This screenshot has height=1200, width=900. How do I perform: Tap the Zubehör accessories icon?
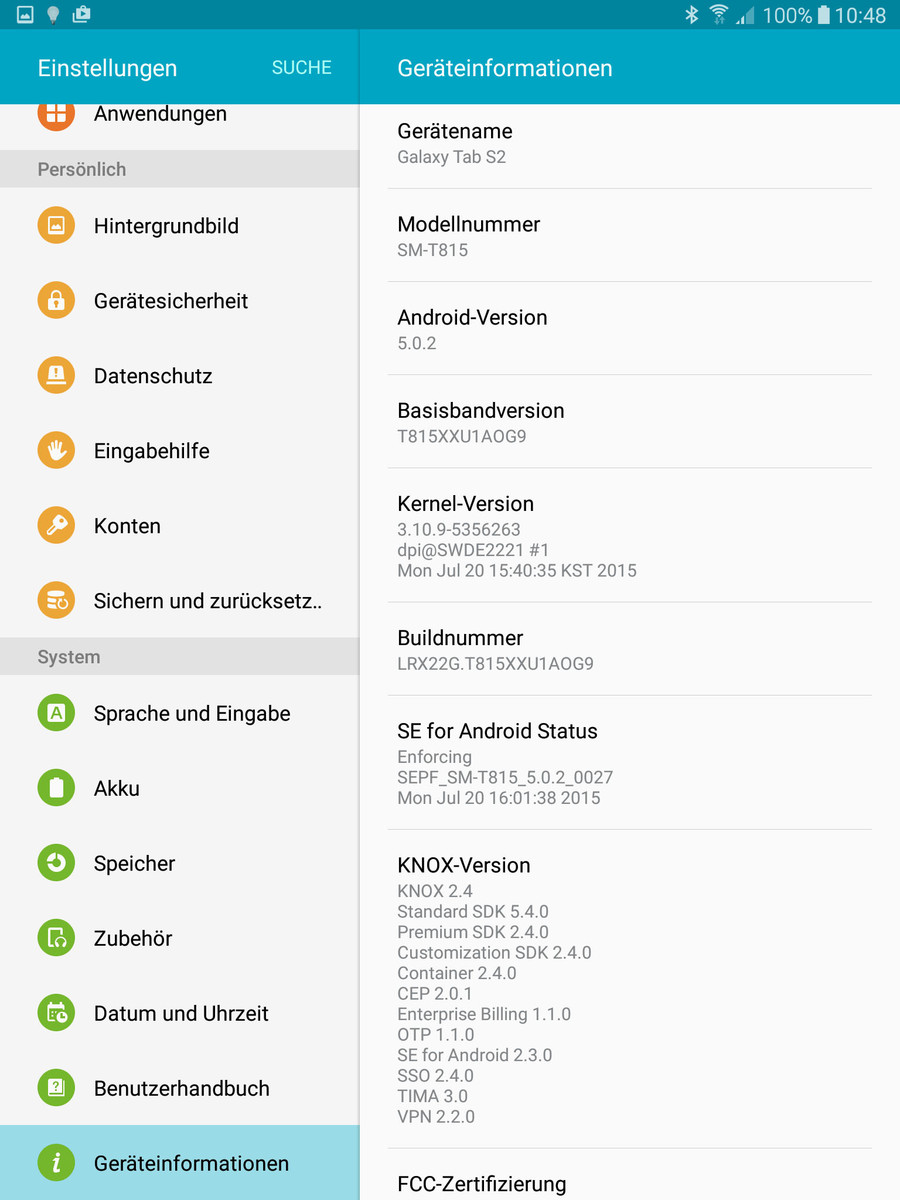pos(56,938)
